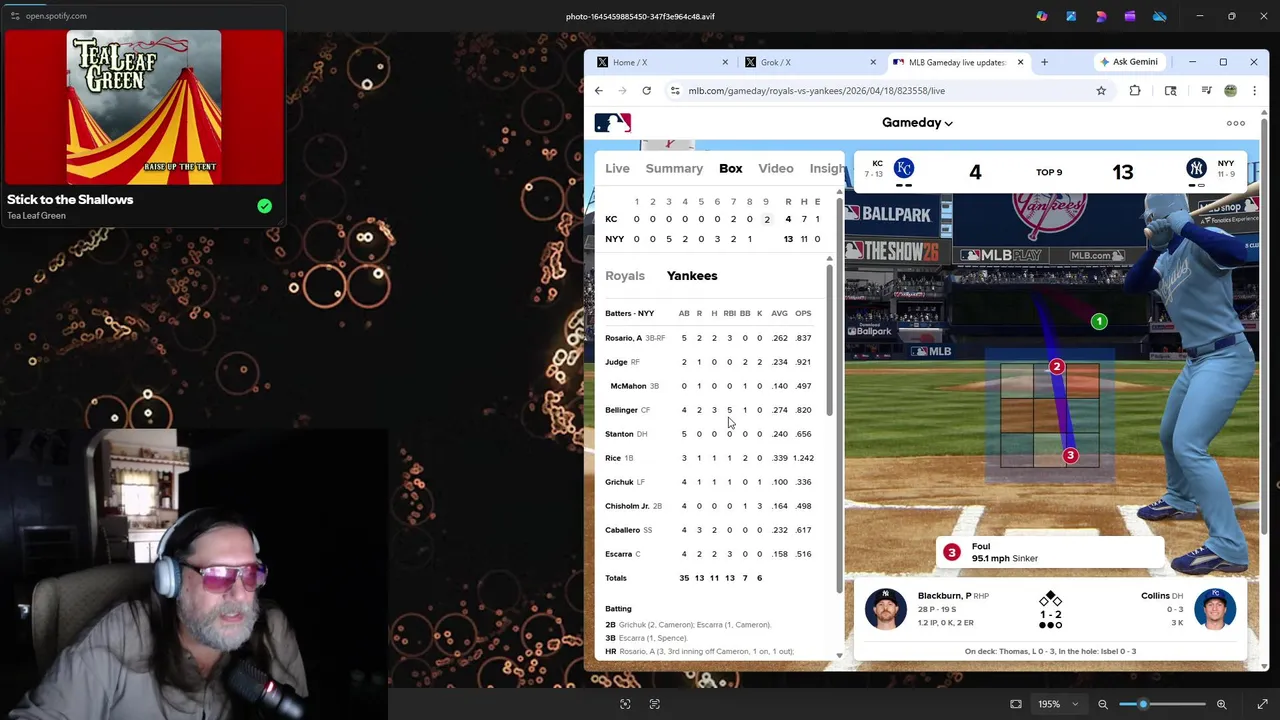This screenshot has width=1280, height=720.
Task: Click the zoom in magnifier icon
Action: coord(1221,704)
